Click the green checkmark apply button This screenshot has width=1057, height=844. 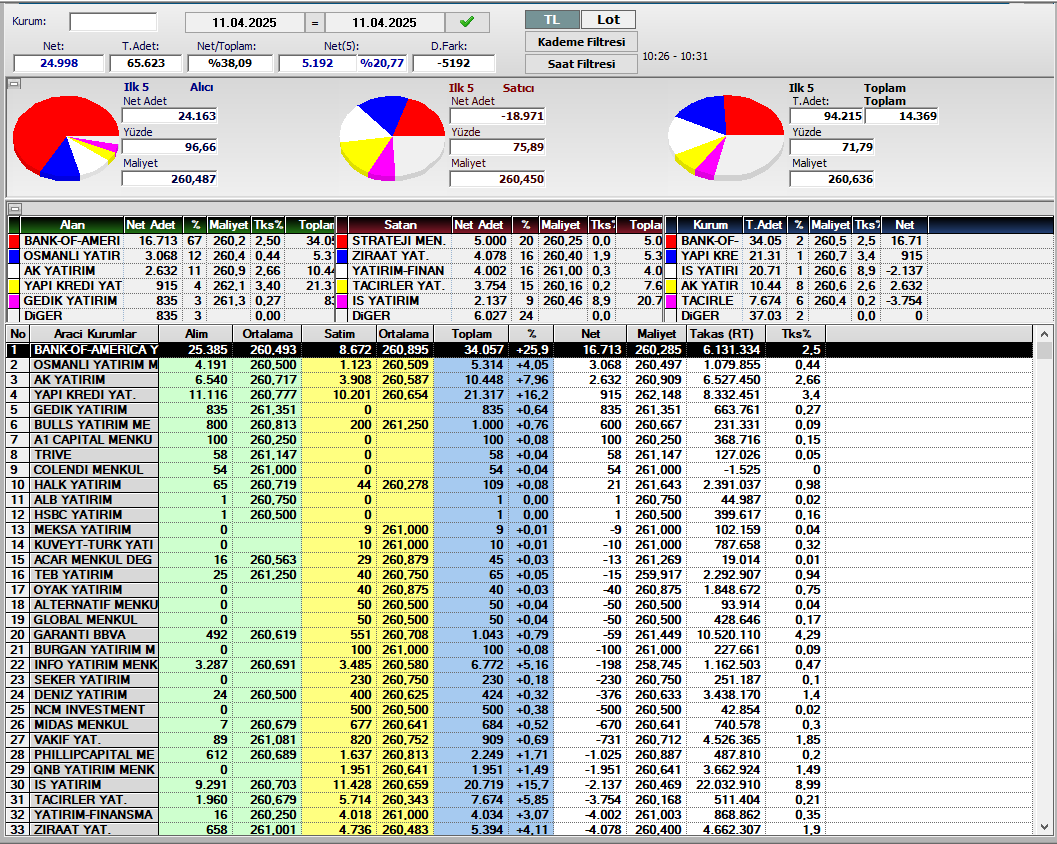[466, 22]
